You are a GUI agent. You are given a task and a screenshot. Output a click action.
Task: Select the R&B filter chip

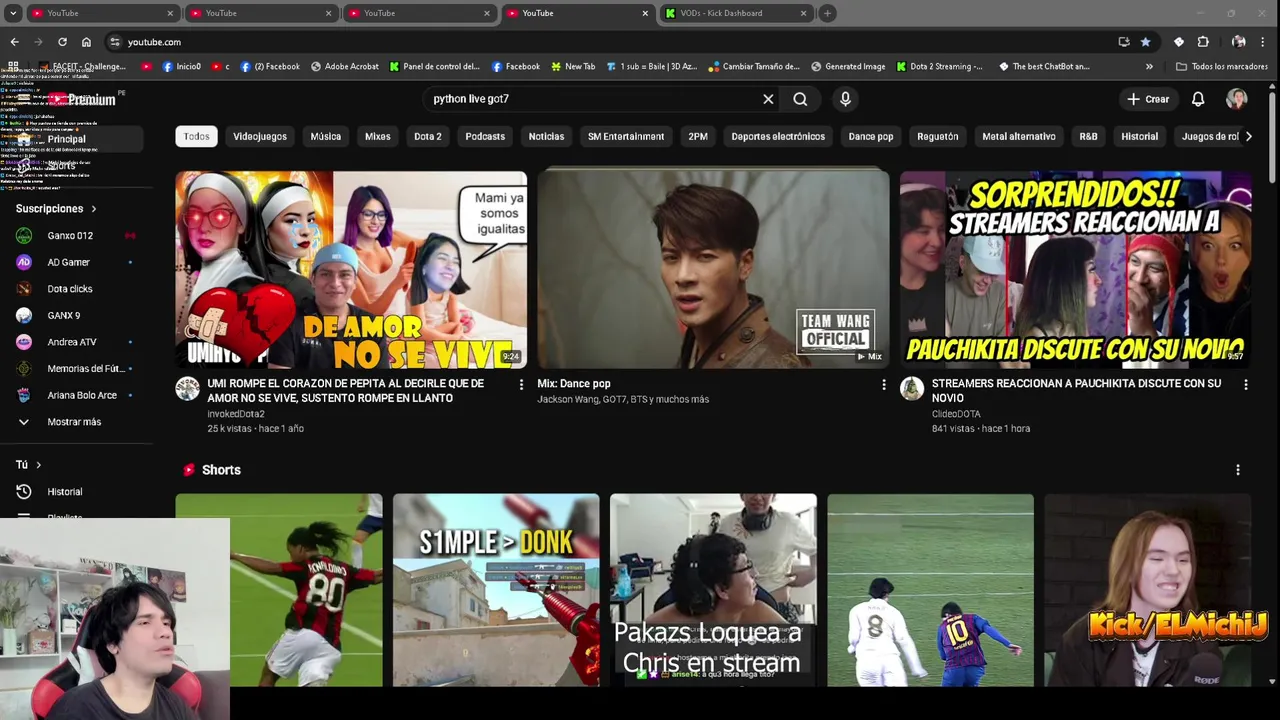pos(1088,136)
